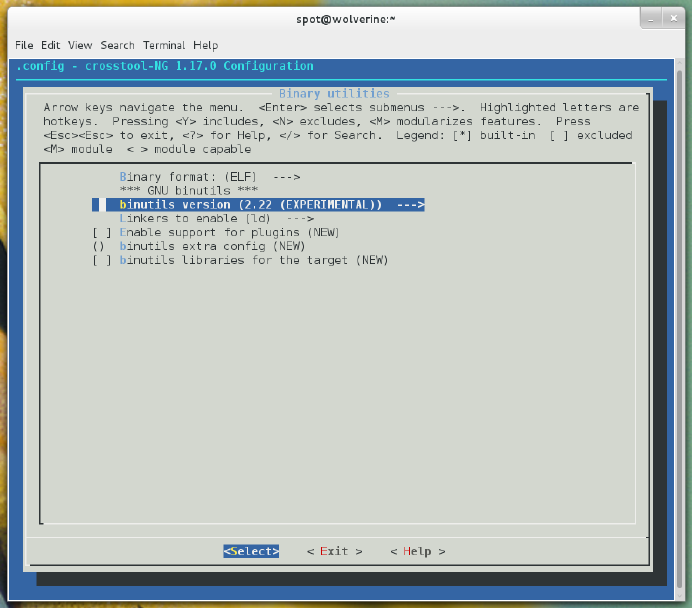Select binutils version (2.22) entry
Image resolution: width=692 pixels, height=608 pixels.
click(258, 205)
